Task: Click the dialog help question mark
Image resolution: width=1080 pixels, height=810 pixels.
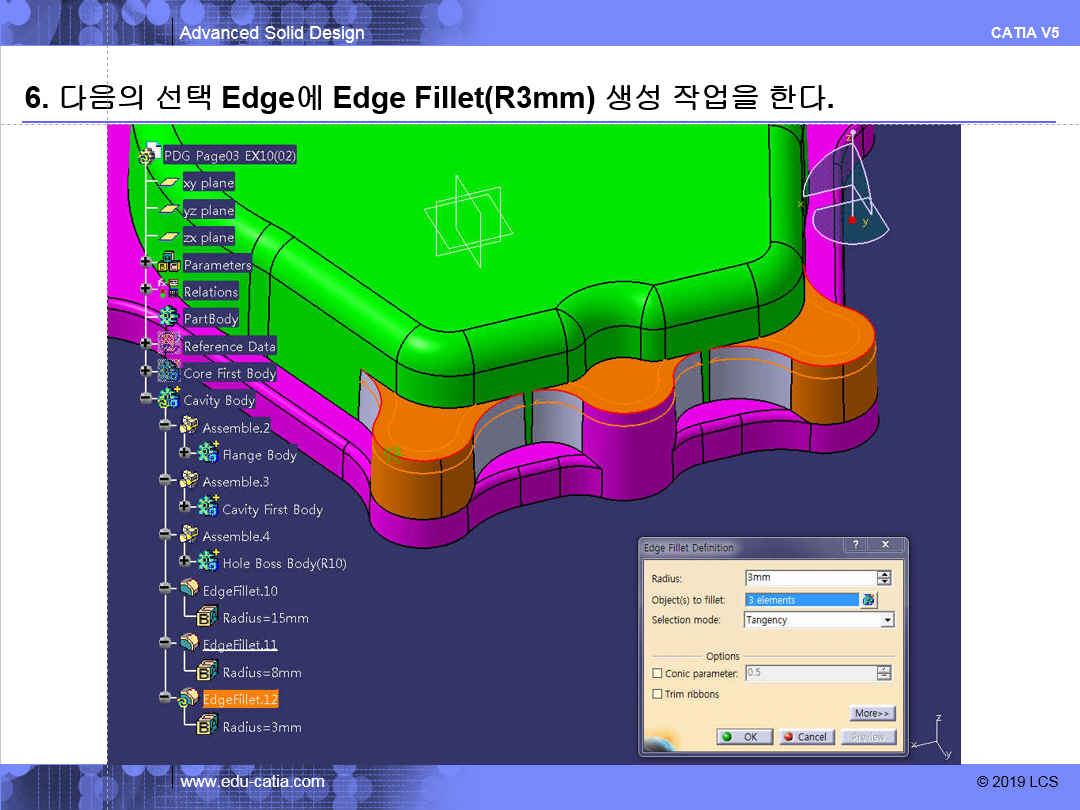Action: pyautogui.click(x=856, y=545)
